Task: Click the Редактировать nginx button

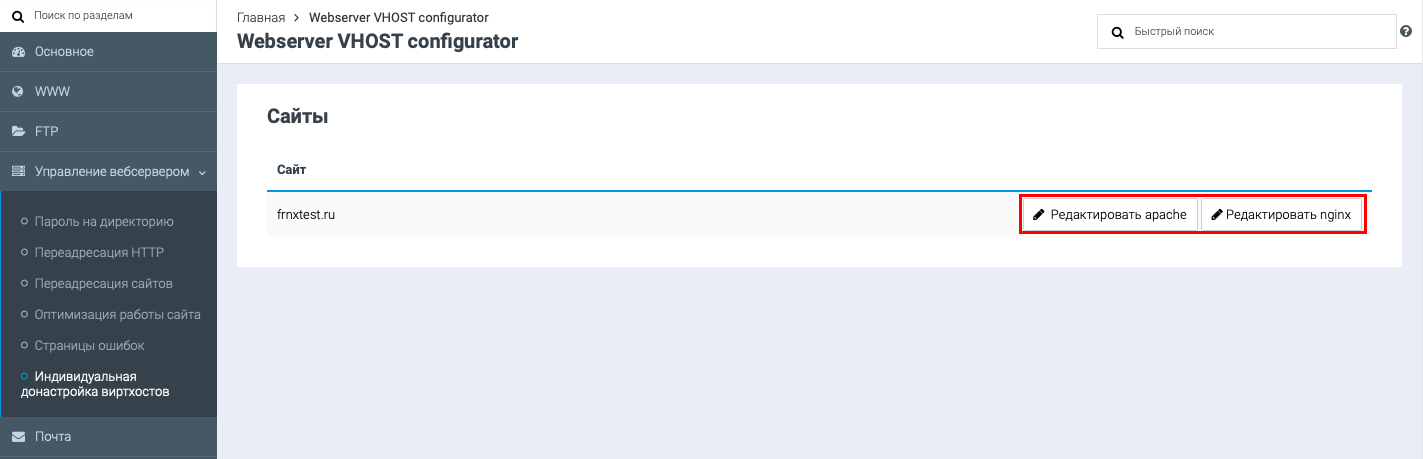Action: tap(1281, 215)
